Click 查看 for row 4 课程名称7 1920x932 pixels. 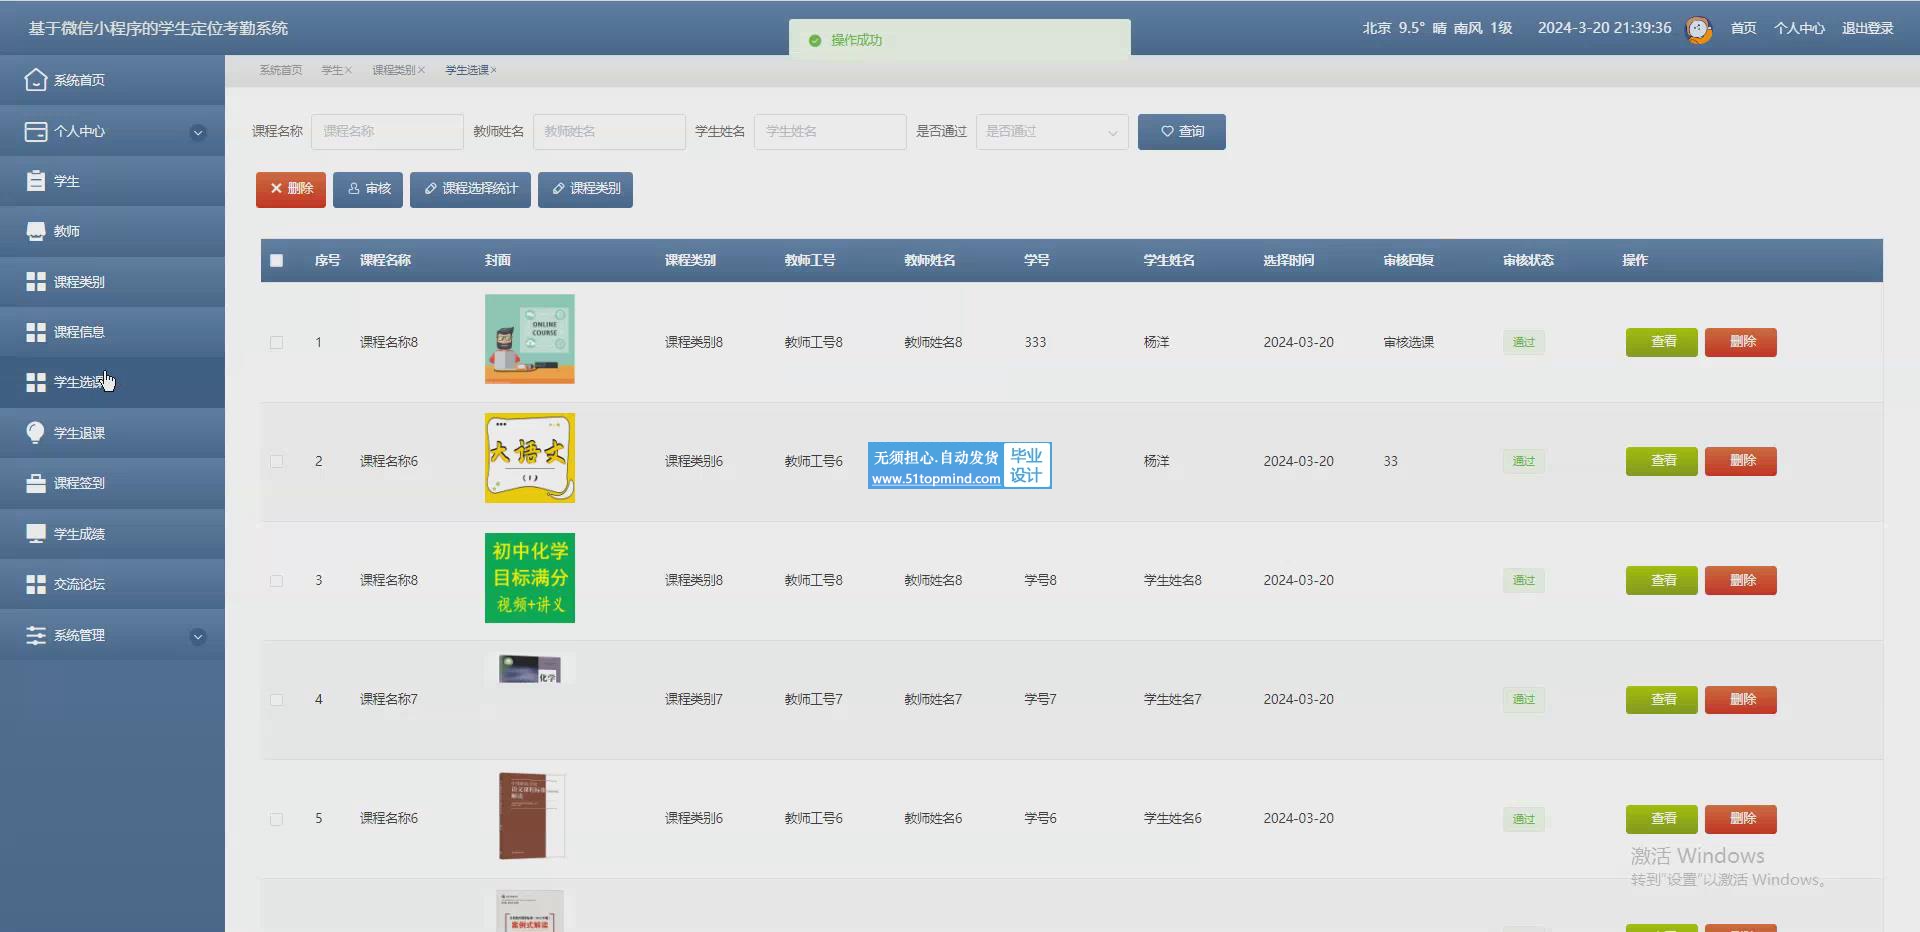tap(1662, 699)
